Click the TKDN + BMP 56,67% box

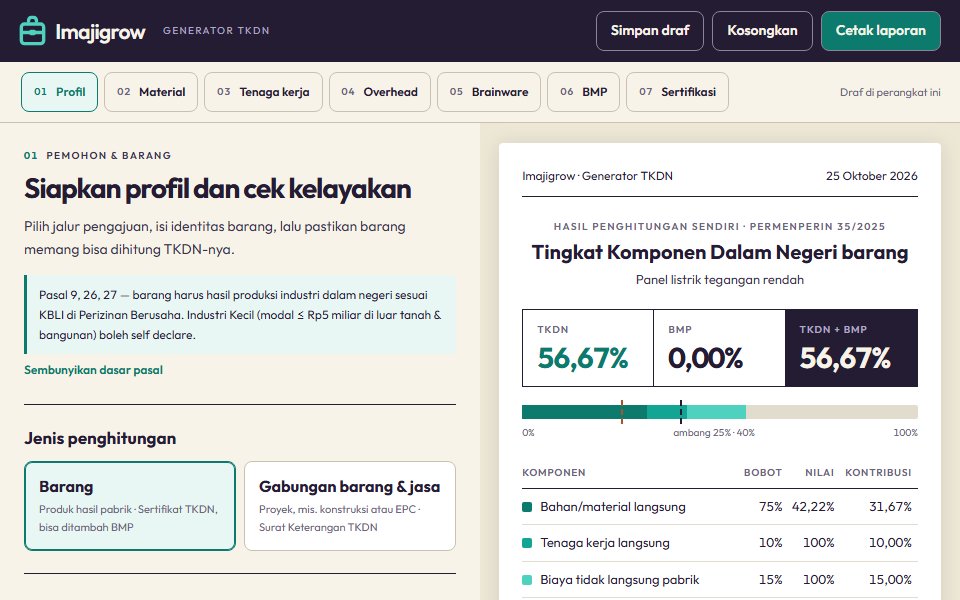click(x=851, y=348)
